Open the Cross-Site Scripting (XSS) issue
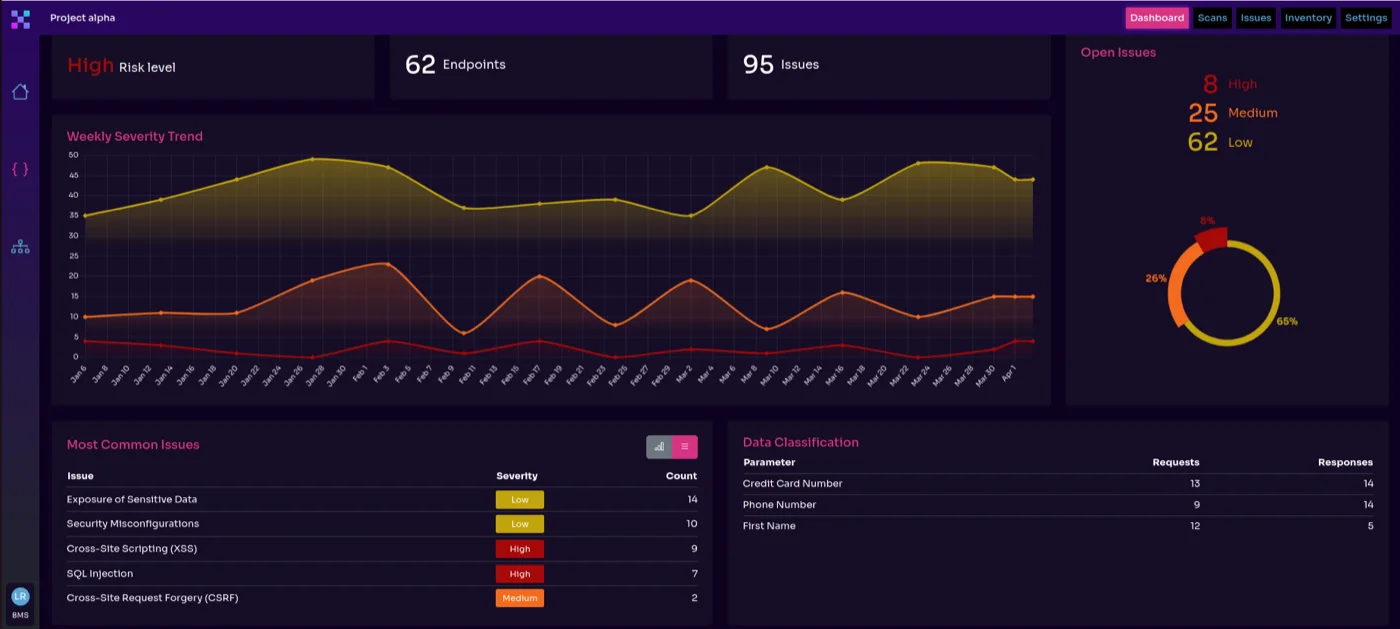Image resolution: width=1400 pixels, height=629 pixels. [x=131, y=548]
